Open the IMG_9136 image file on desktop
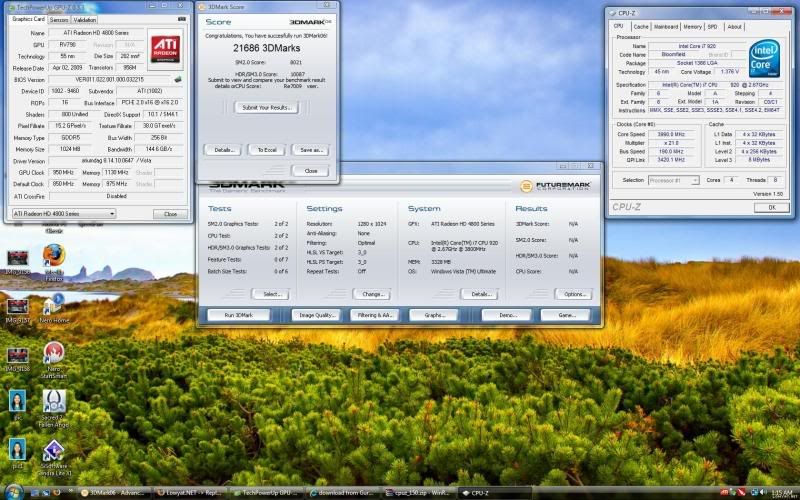This screenshot has width=800, height=500. click(x=17, y=261)
